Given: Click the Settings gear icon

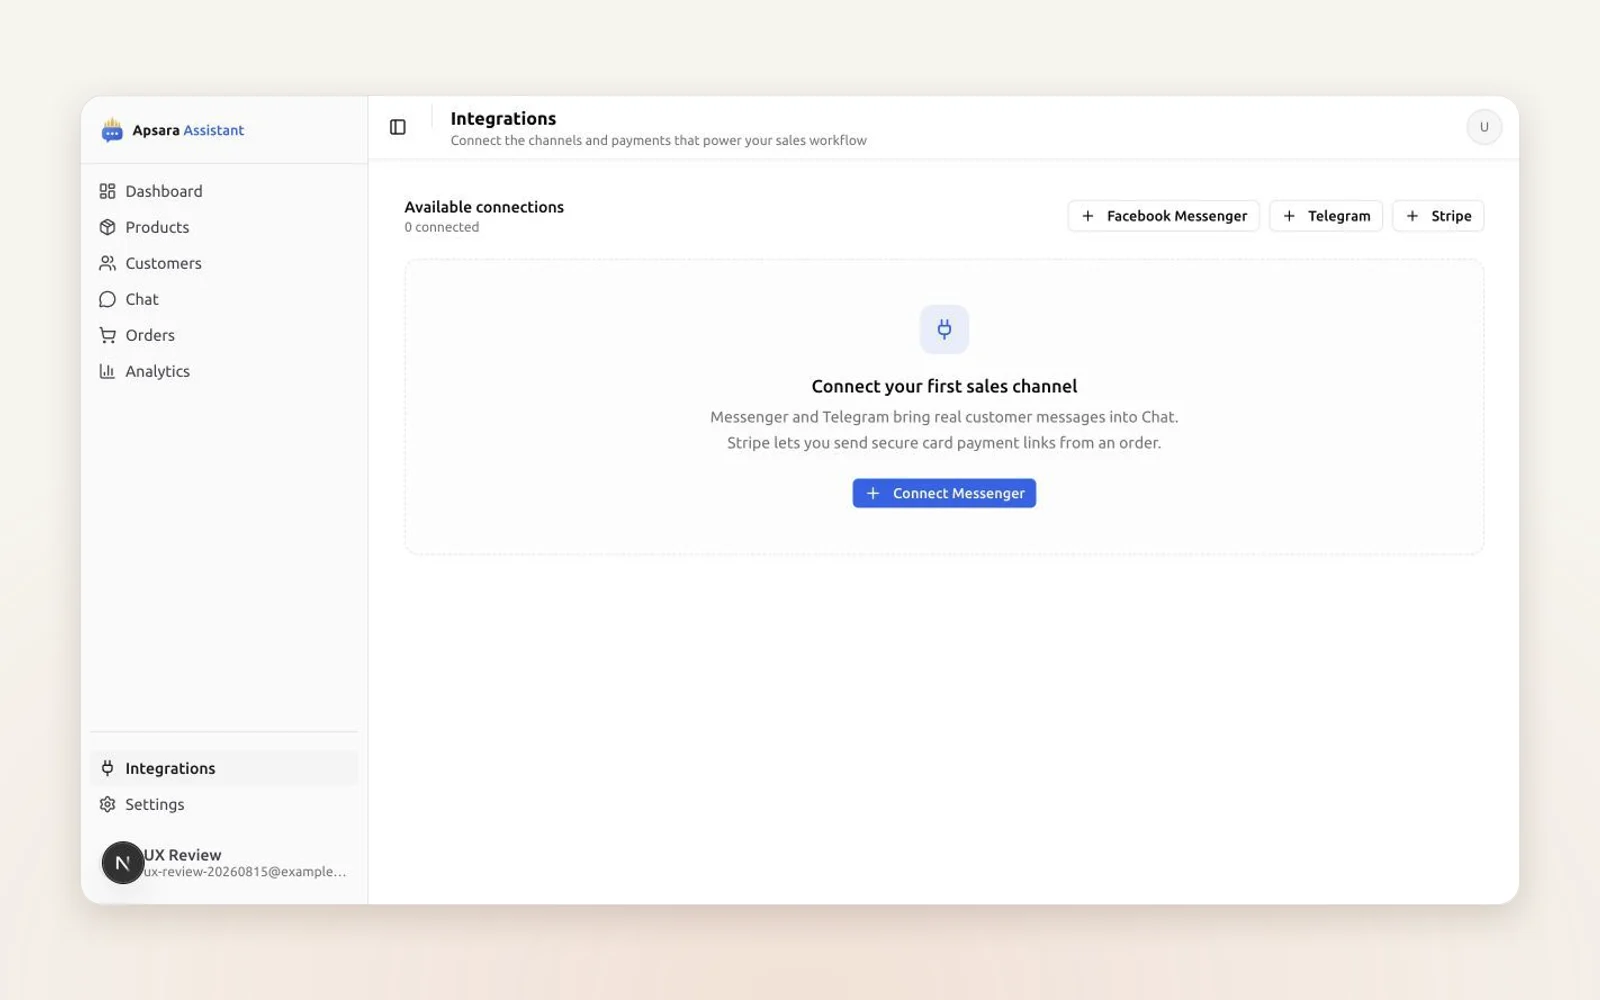Looking at the screenshot, I should click(x=107, y=804).
